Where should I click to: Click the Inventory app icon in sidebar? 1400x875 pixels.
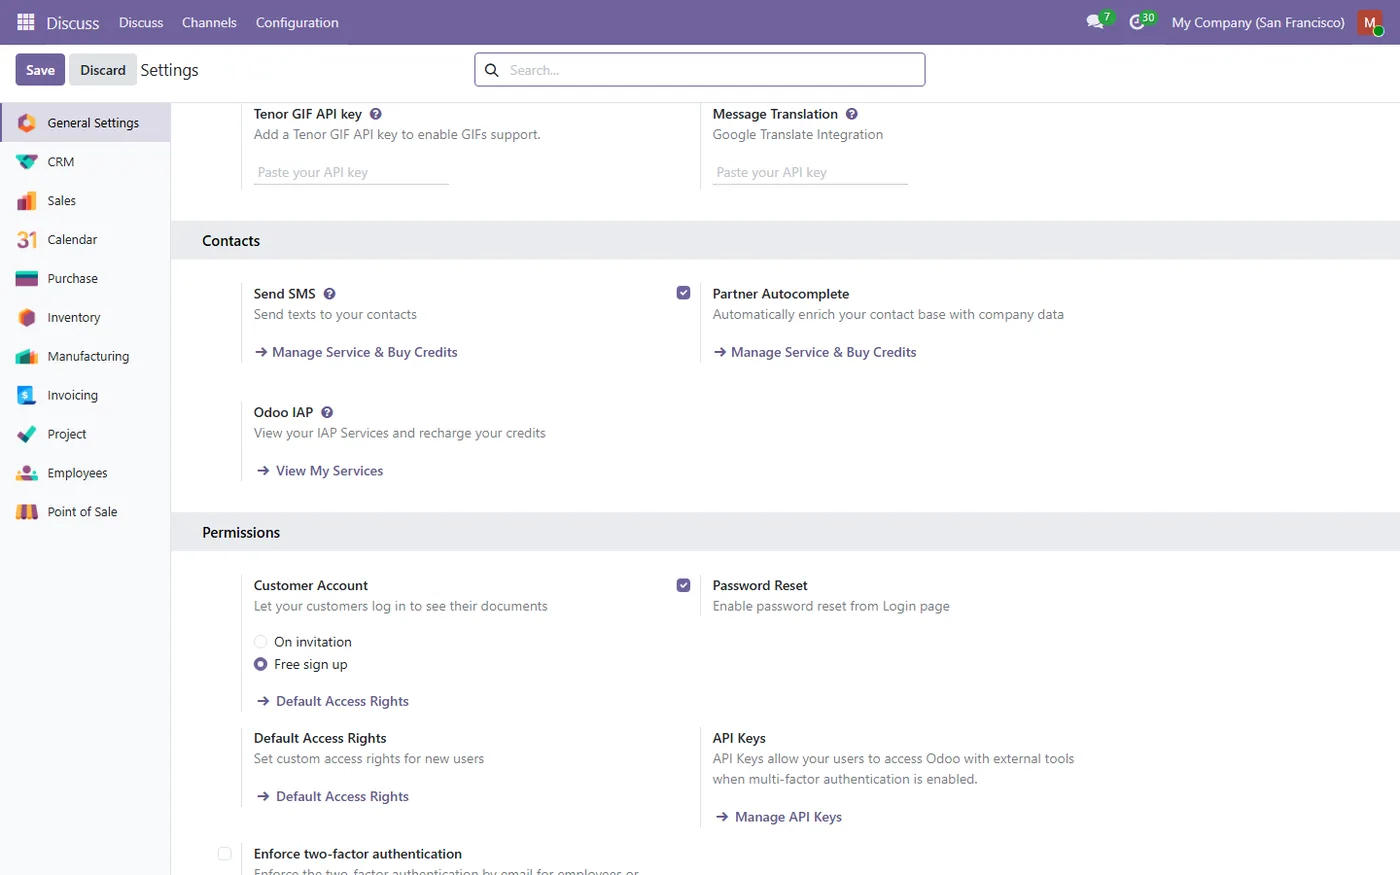click(x=27, y=318)
